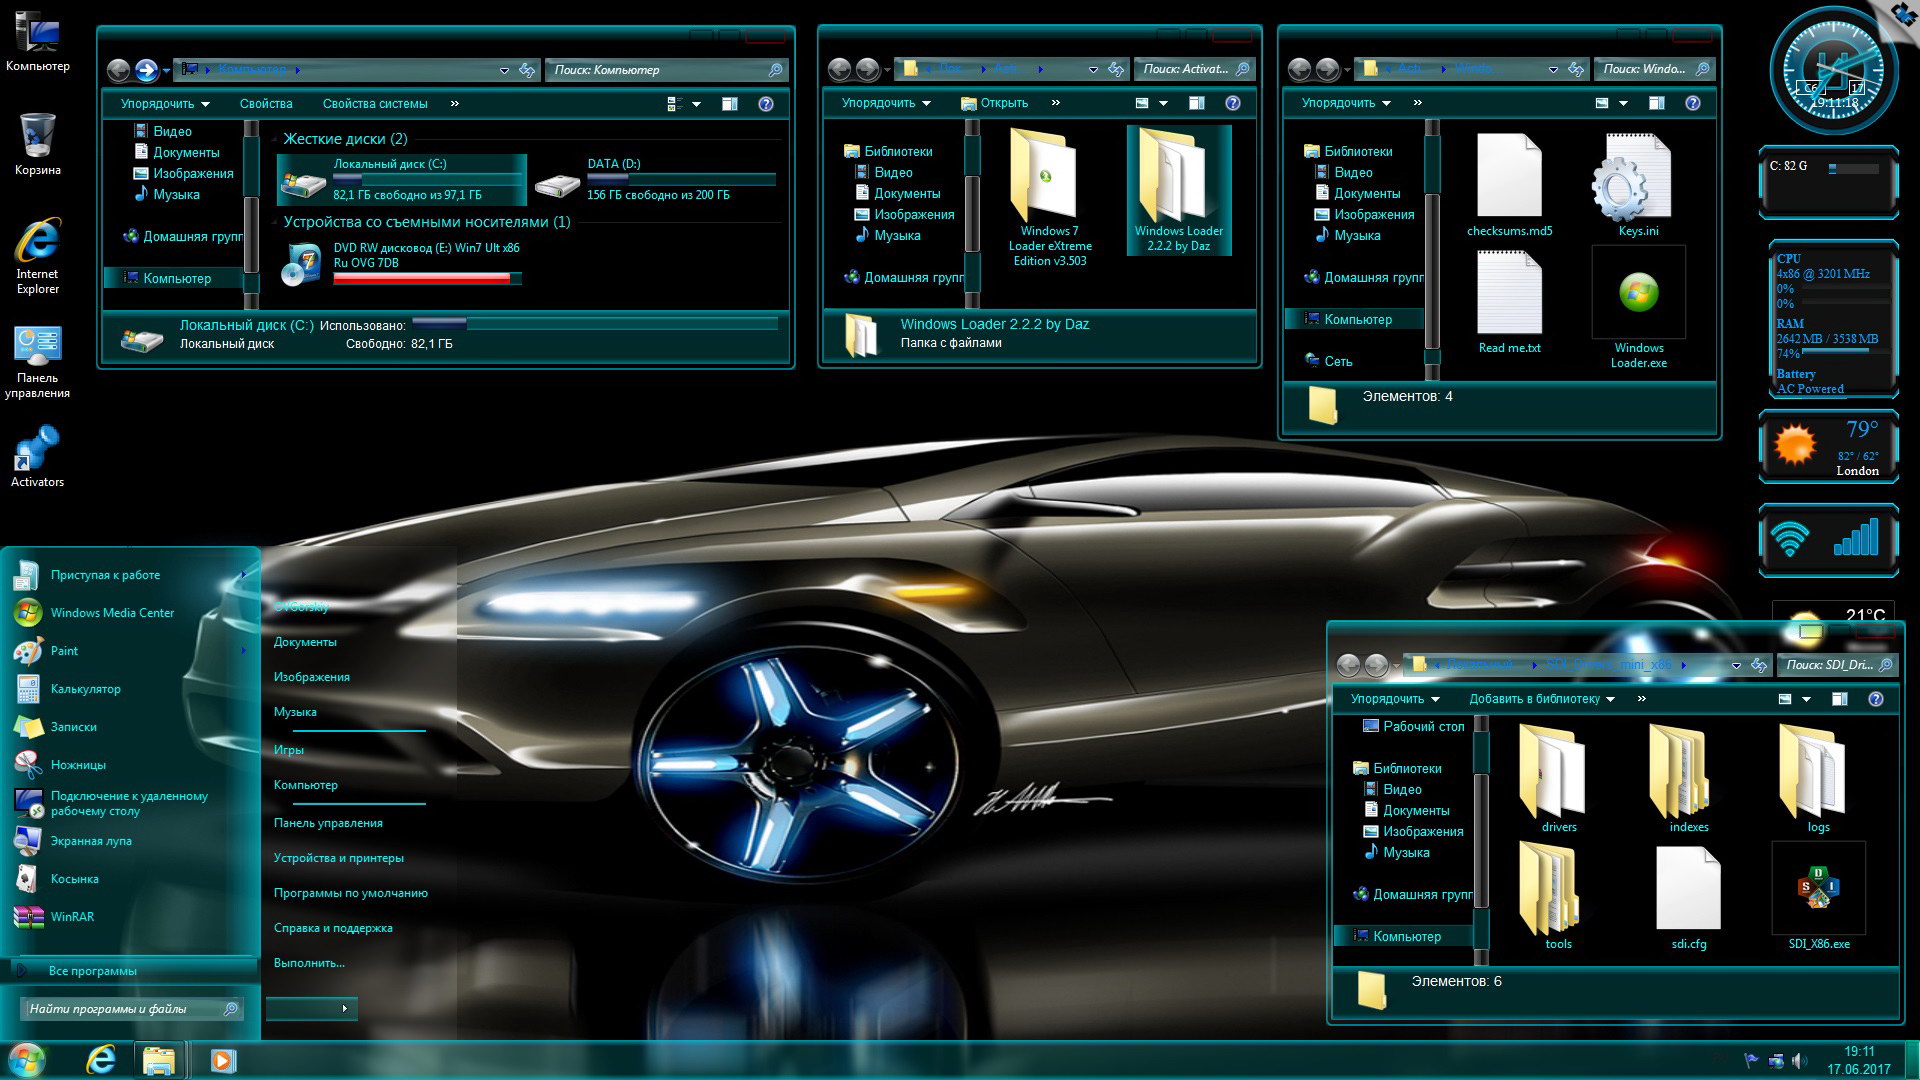
Task: Launch WinRAR from Start menu
Action: [x=130, y=917]
